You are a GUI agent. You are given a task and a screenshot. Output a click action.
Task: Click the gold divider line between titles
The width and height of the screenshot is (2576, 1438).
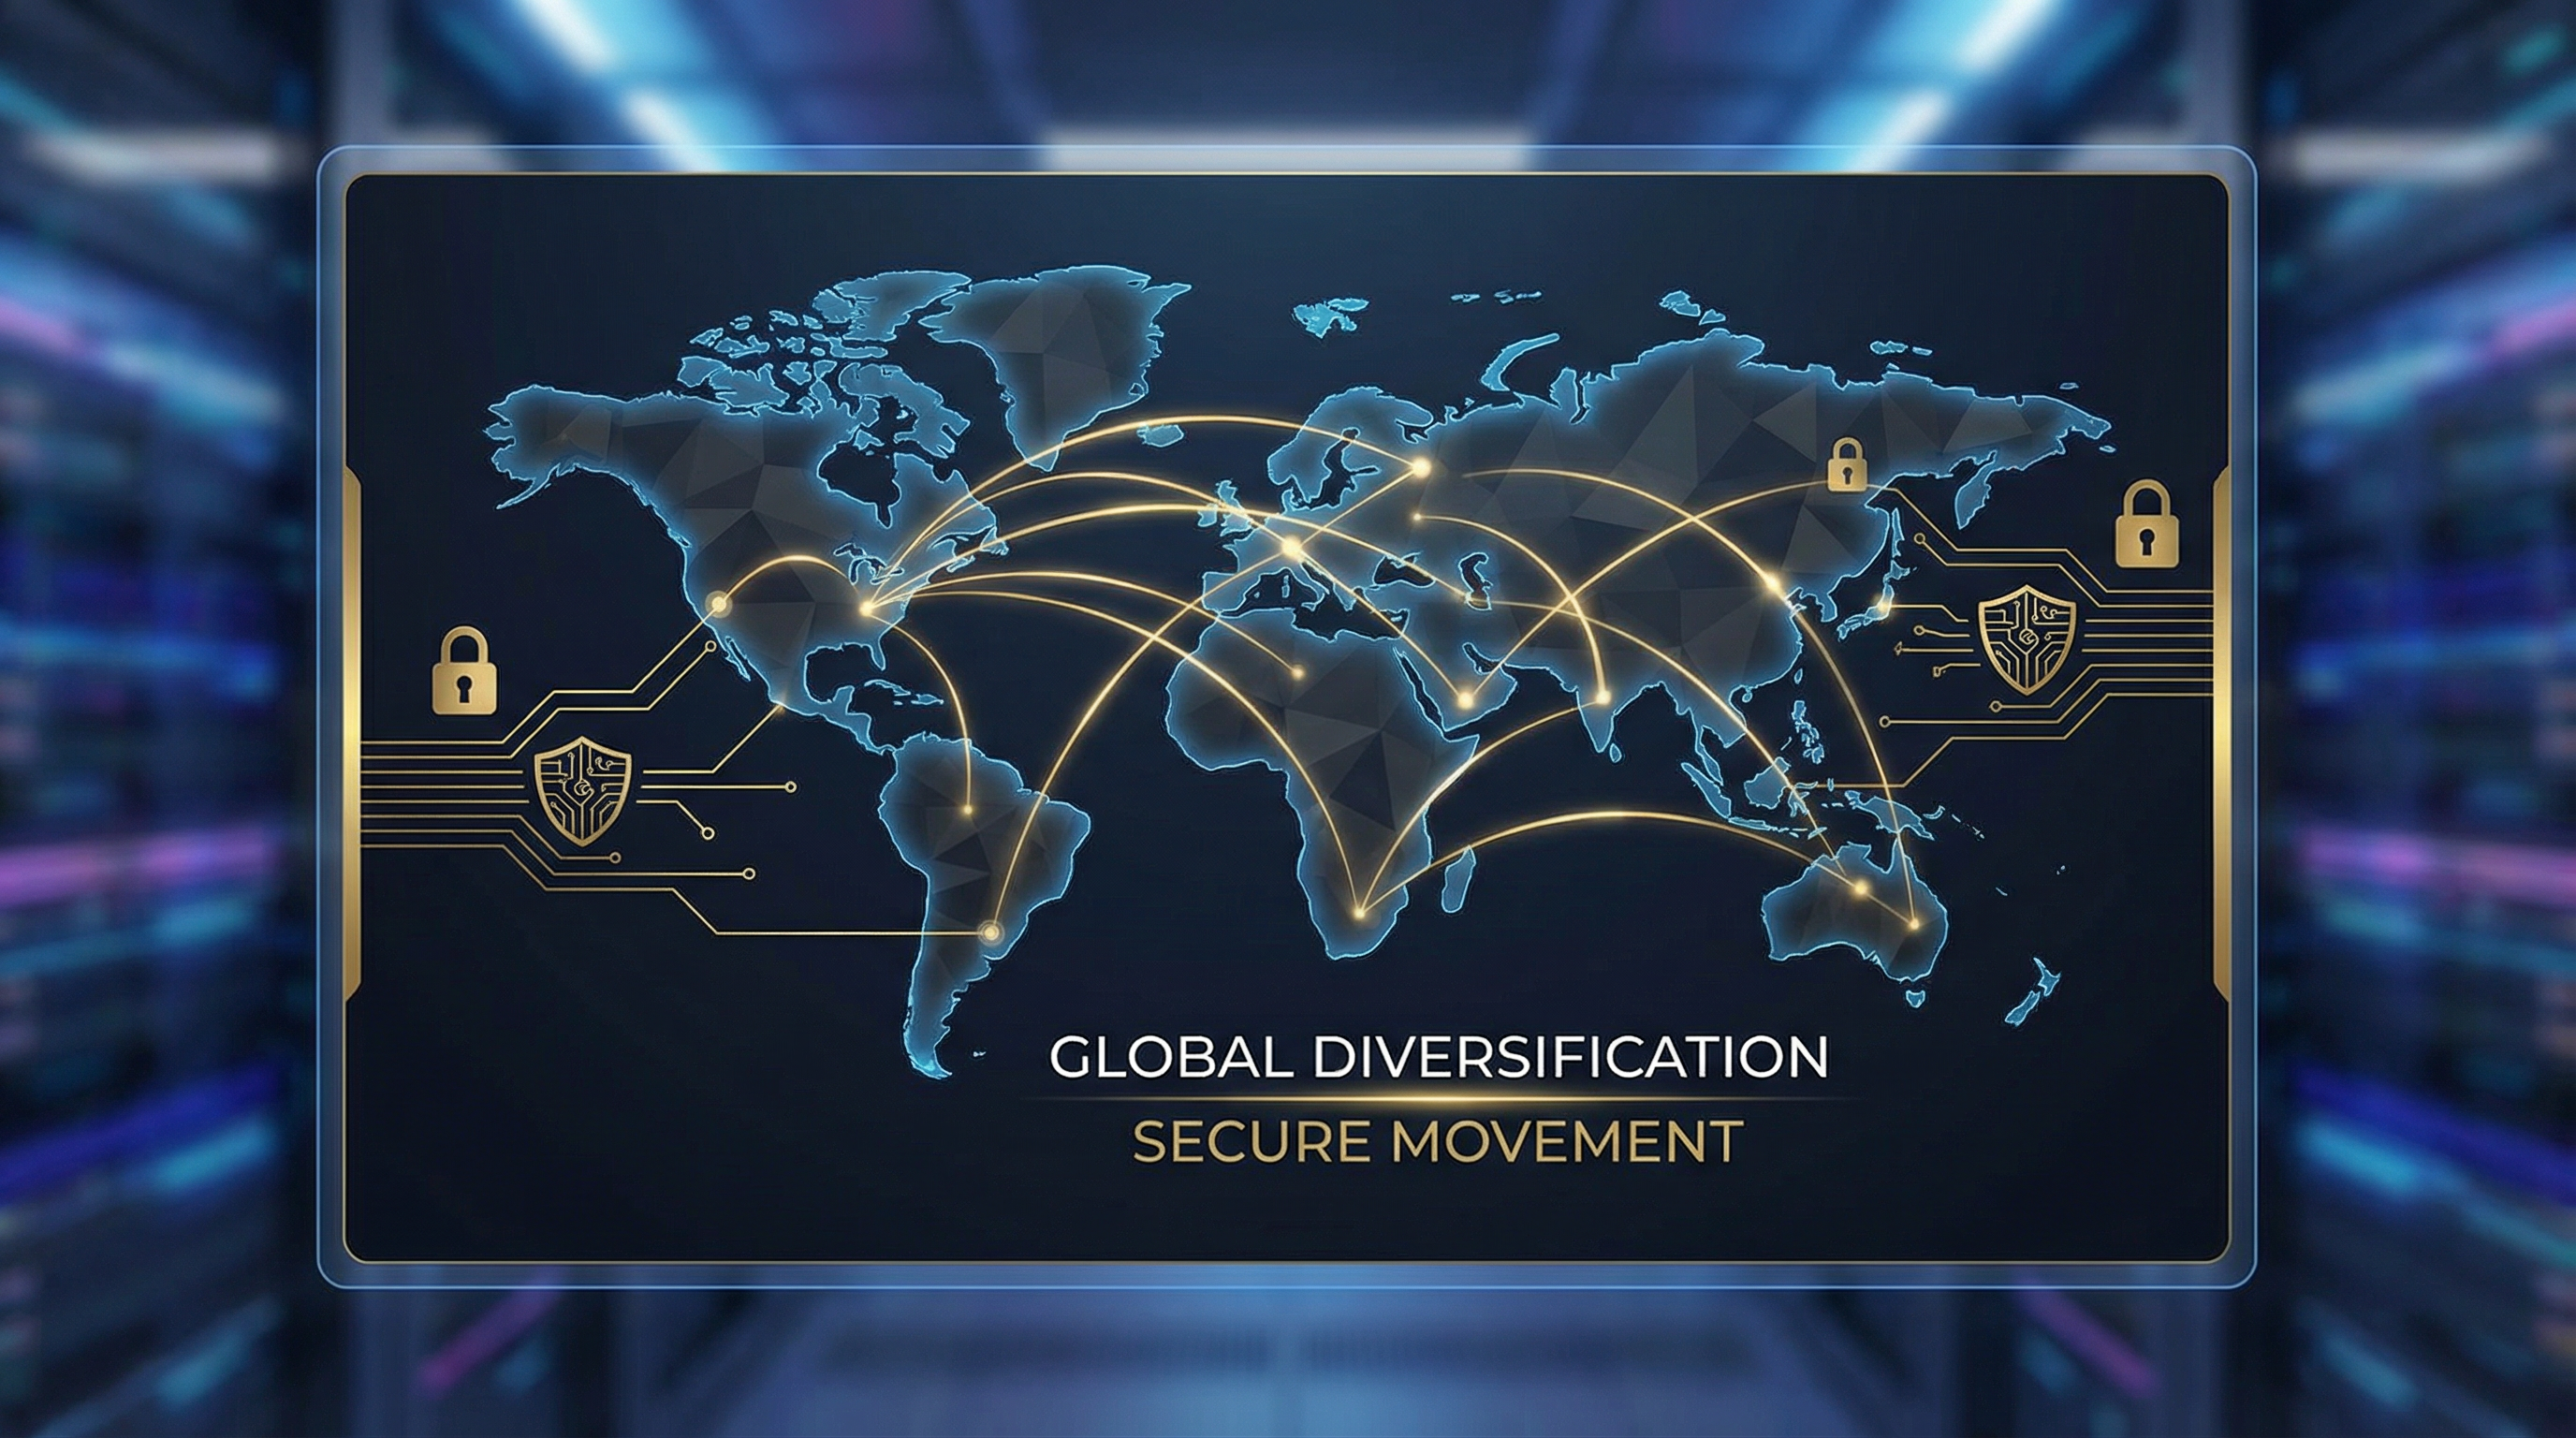[x=1438, y=1099]
